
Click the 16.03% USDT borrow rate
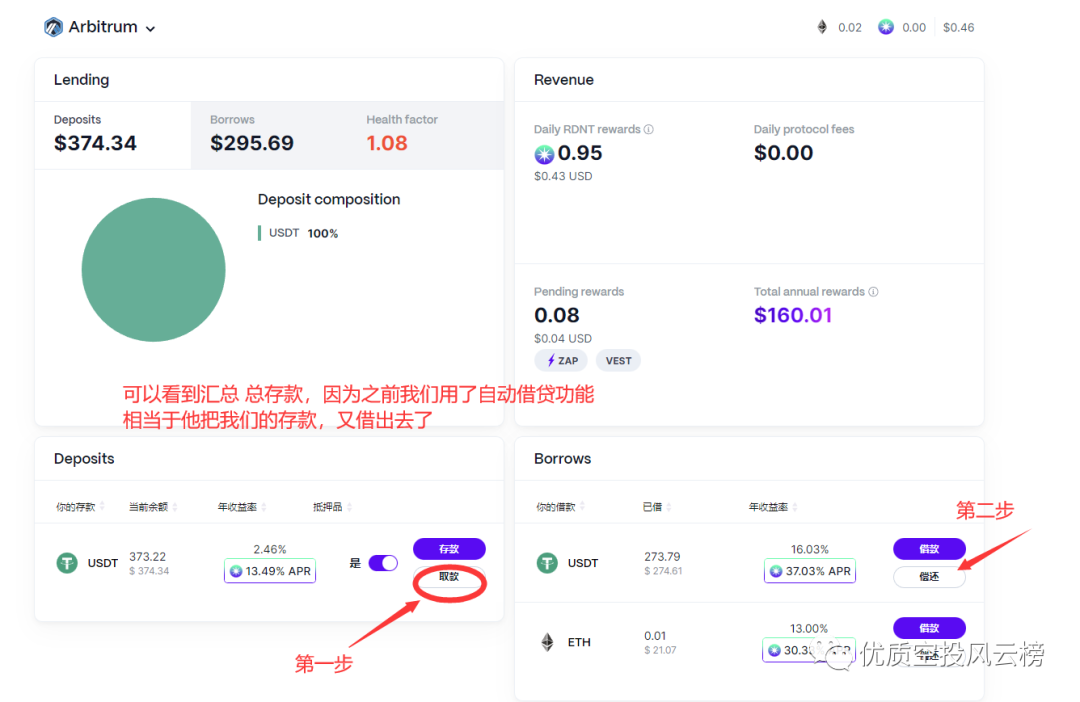click(810, 550)
